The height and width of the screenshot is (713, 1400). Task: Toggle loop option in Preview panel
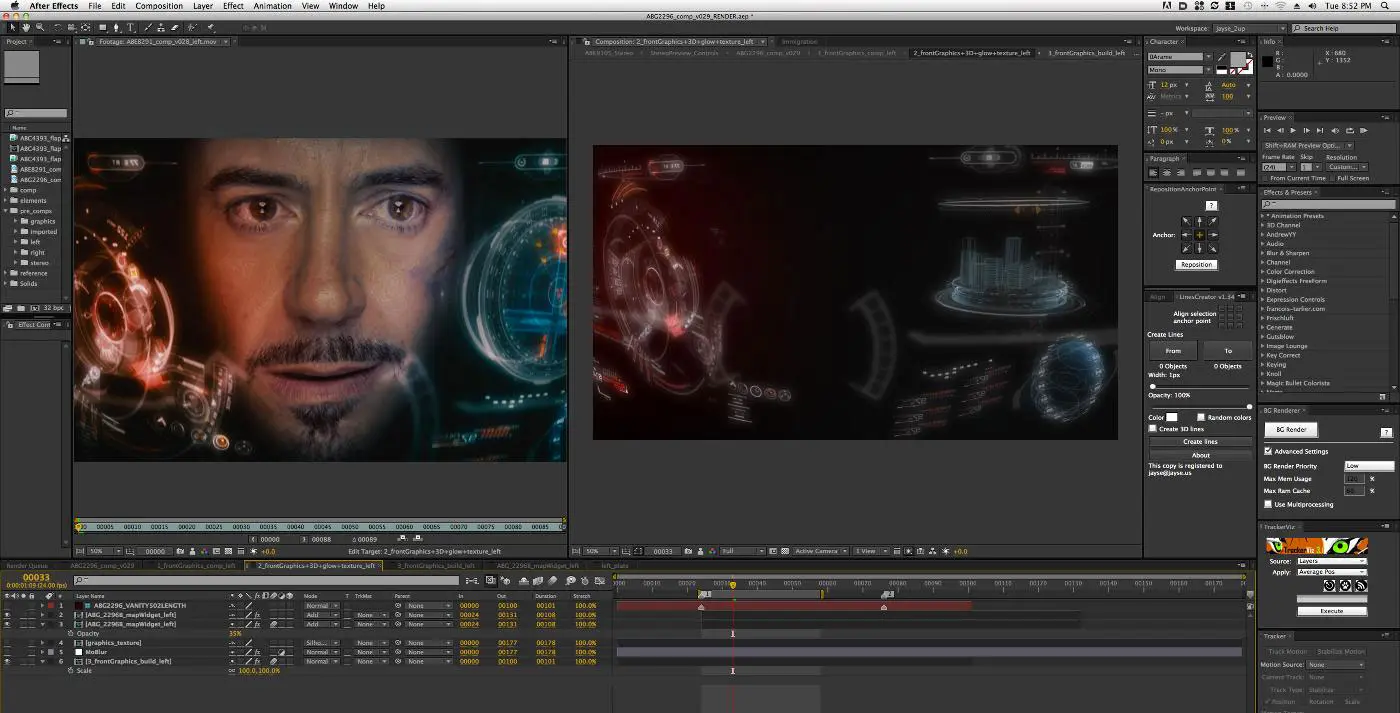click(1349, 130)
